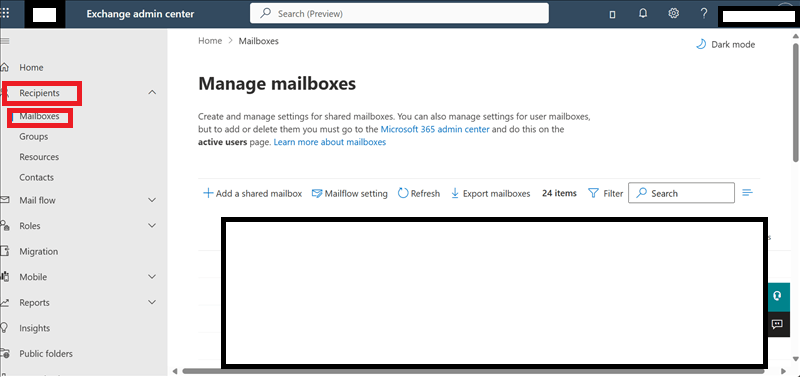The image size is (800, 382).
Task: Toggle the navigation hamburger menu
Action: (x=5, y=41)
